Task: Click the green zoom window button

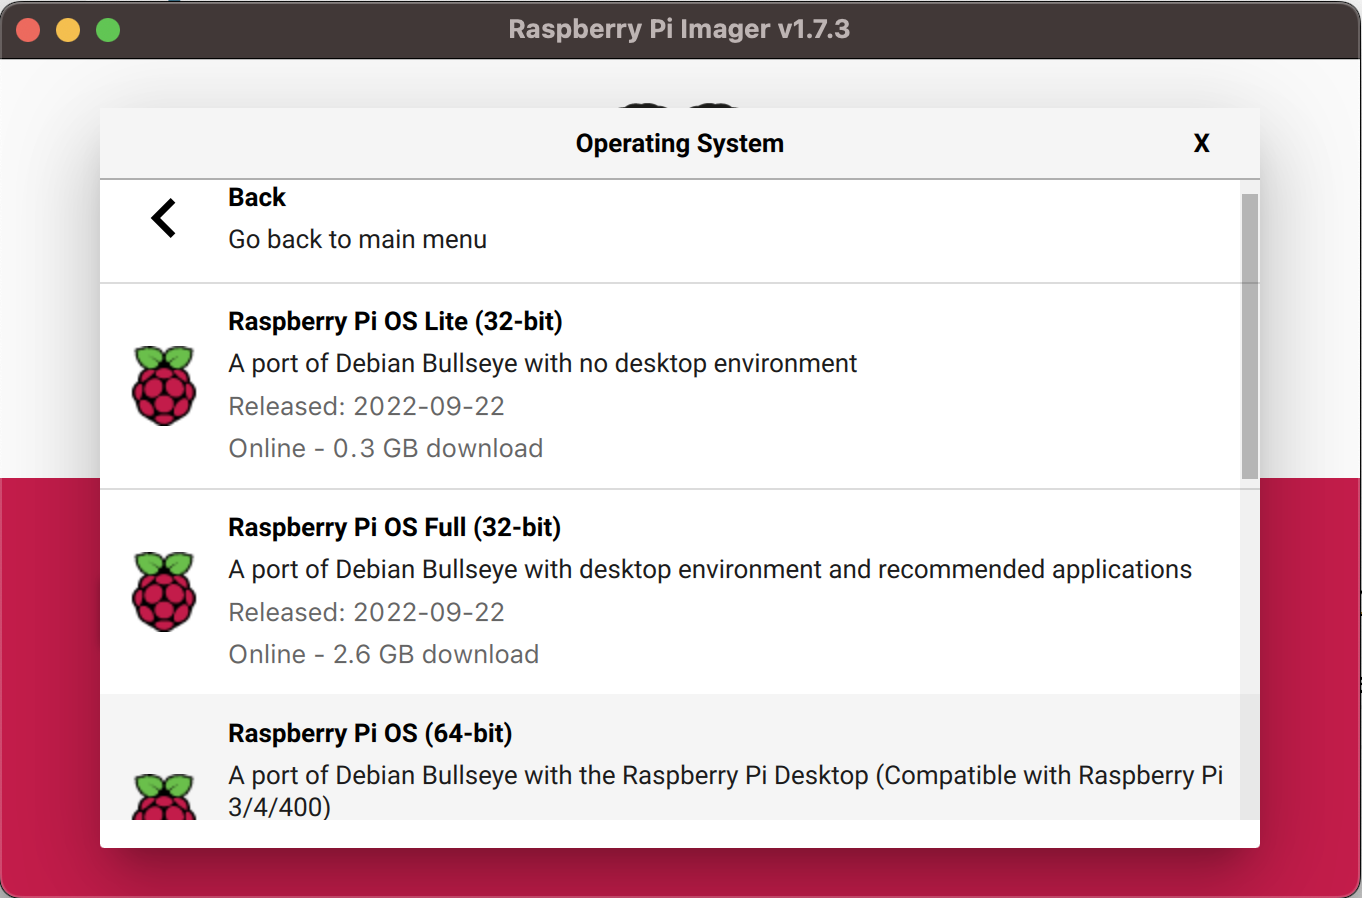Action: 108,30
